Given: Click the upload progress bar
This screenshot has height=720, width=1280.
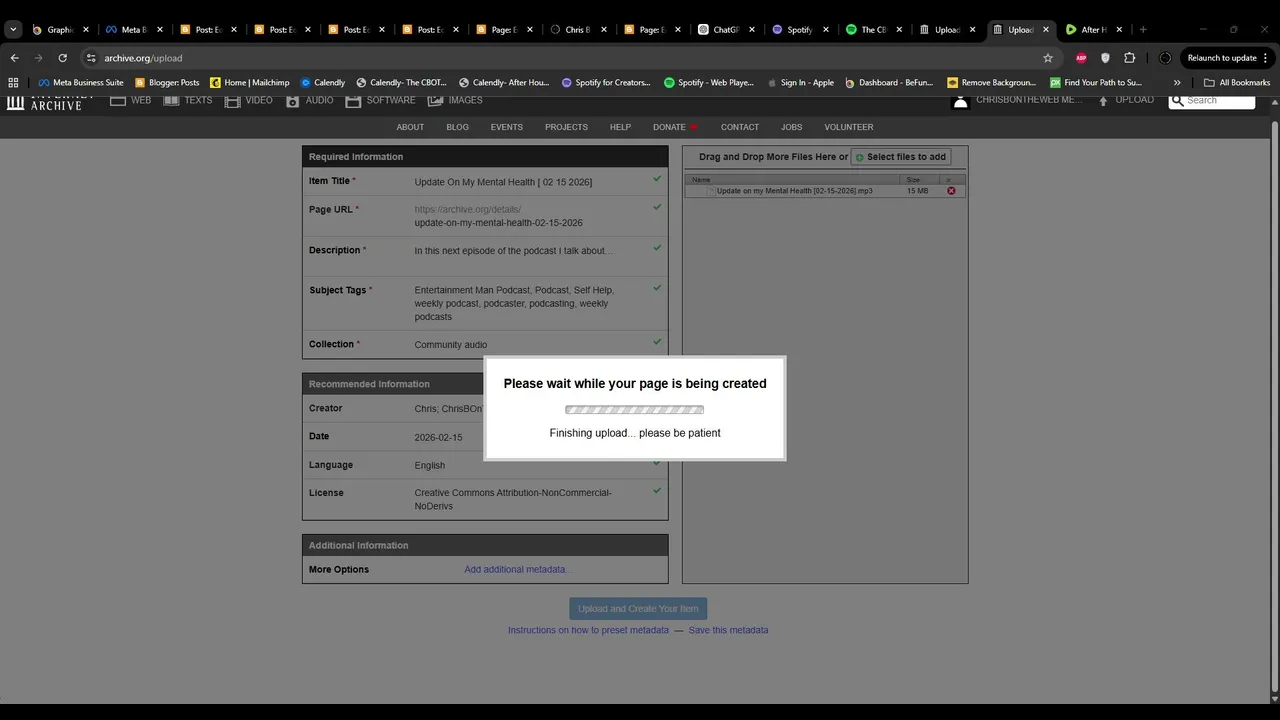Looking at the screenshot, I should tap(635, 409).
